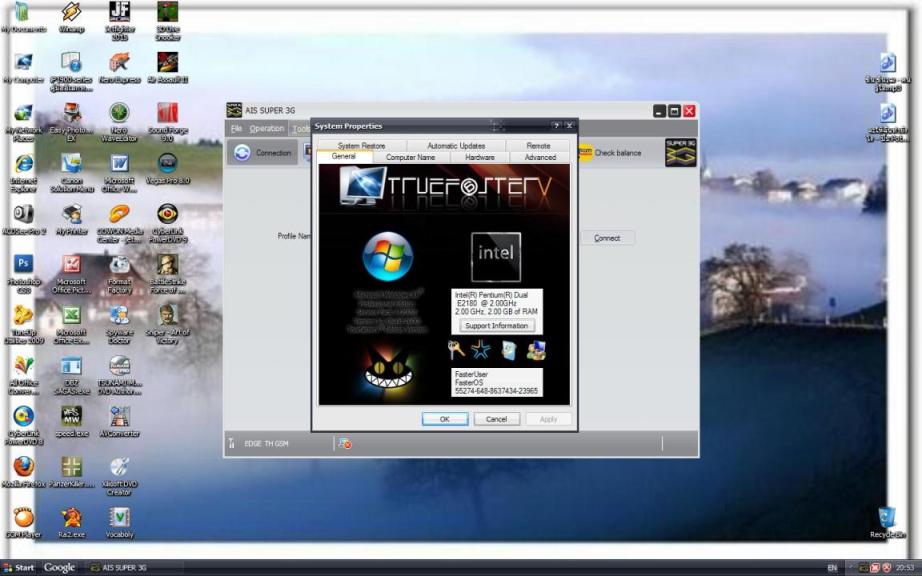This screenshot has height=576, width=922.
Task: Select the TuneUp Utilities 2009 desktop icon
Action: pos(24,325)
